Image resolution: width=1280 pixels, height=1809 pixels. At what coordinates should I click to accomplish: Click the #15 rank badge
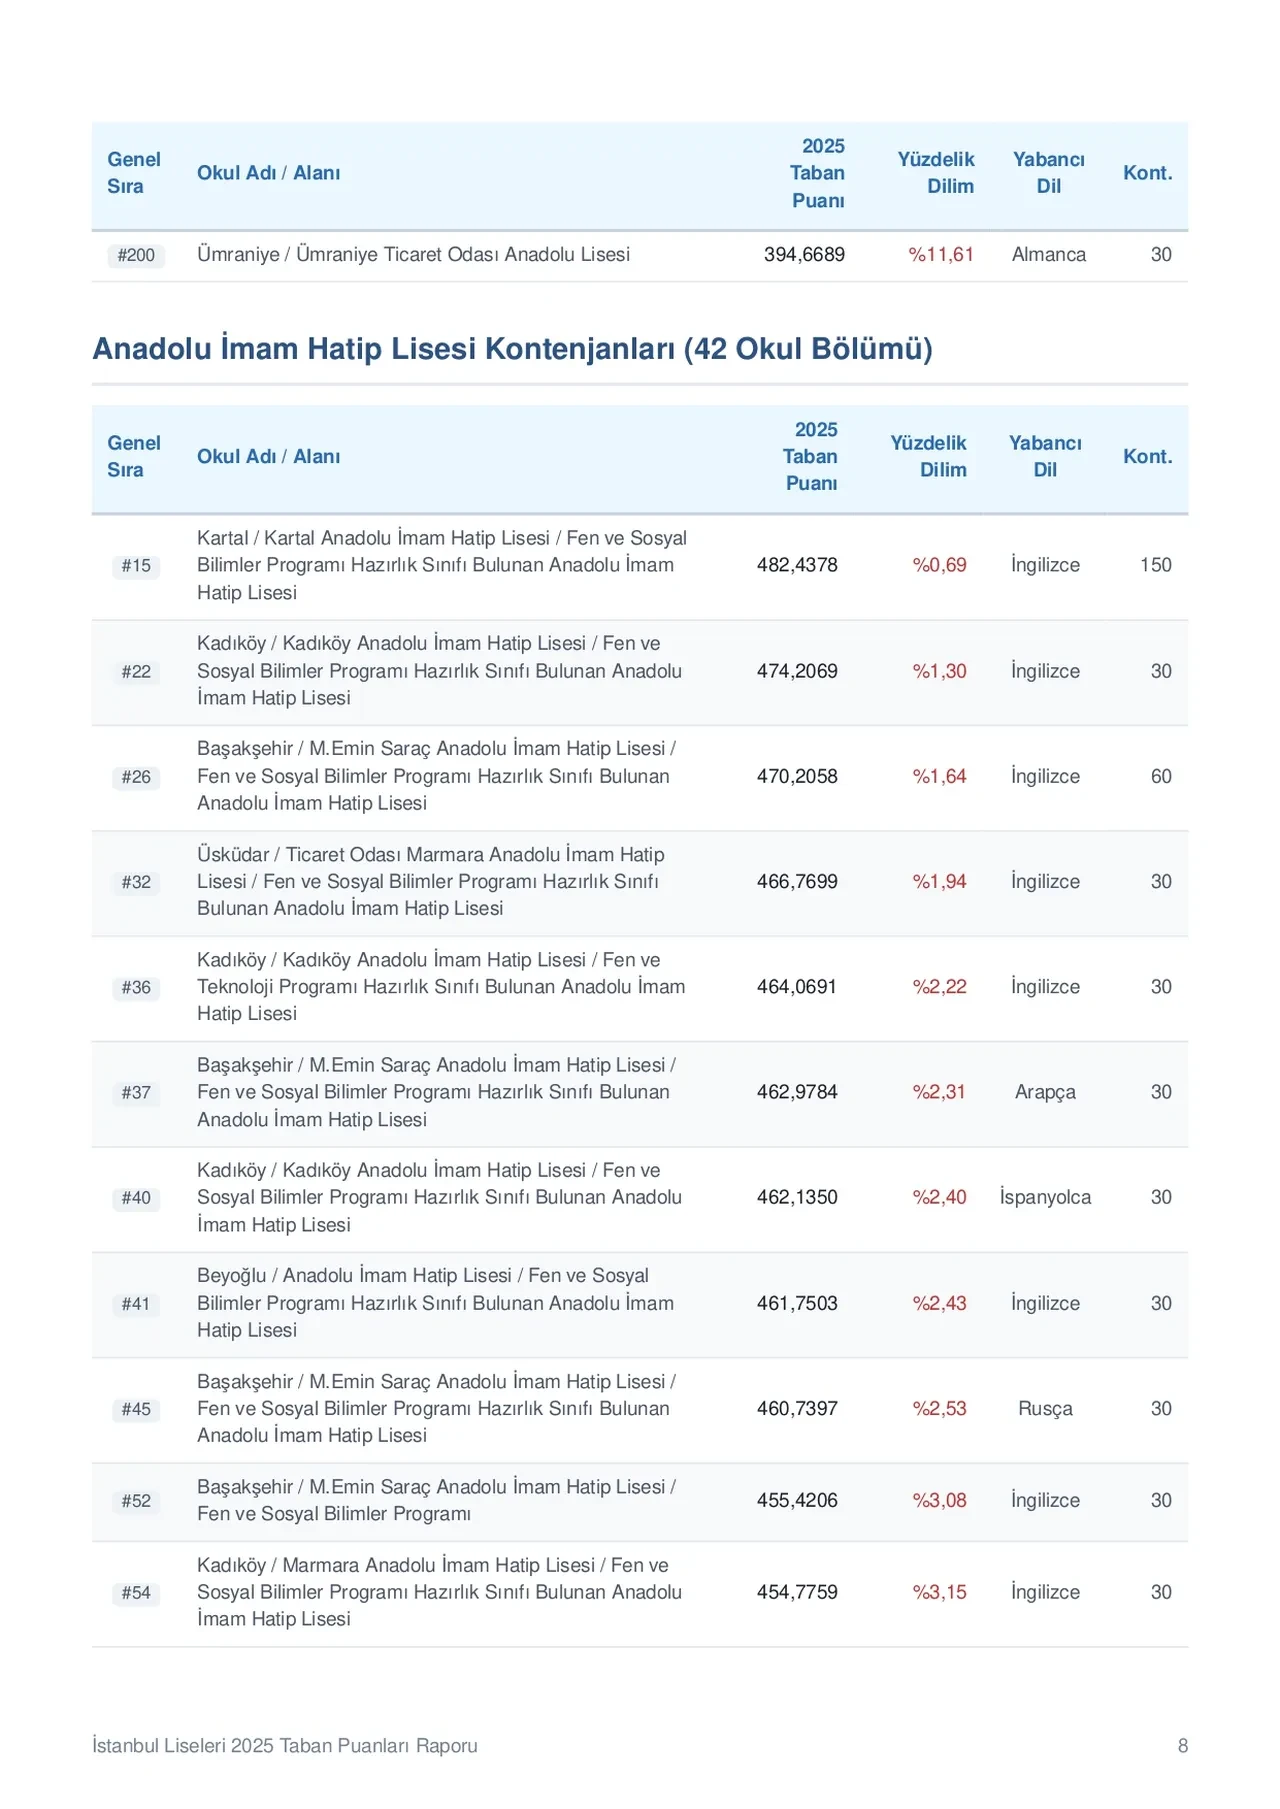(x=136, y=565)
